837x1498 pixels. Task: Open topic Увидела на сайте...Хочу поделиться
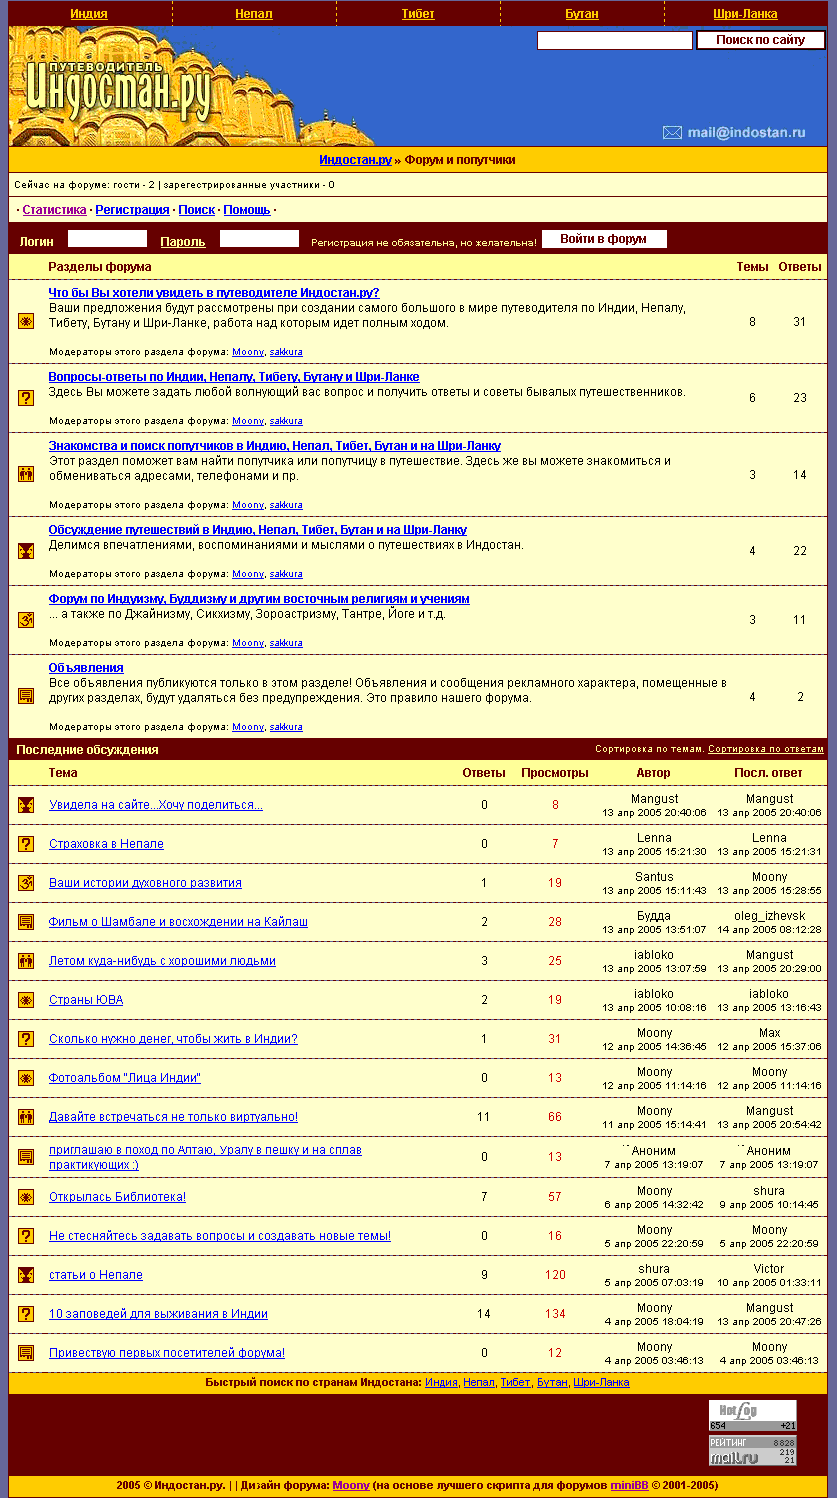[156, 805]
